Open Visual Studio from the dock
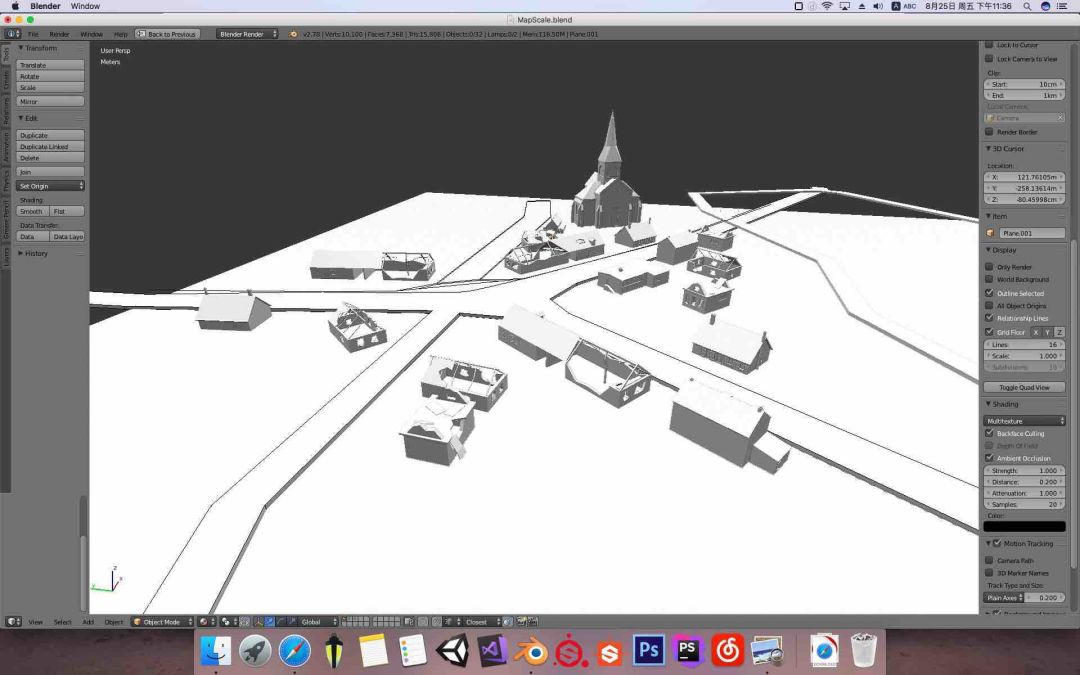Image resolution: width=1080 pixels, height=675 pixels. click(491, 651)
